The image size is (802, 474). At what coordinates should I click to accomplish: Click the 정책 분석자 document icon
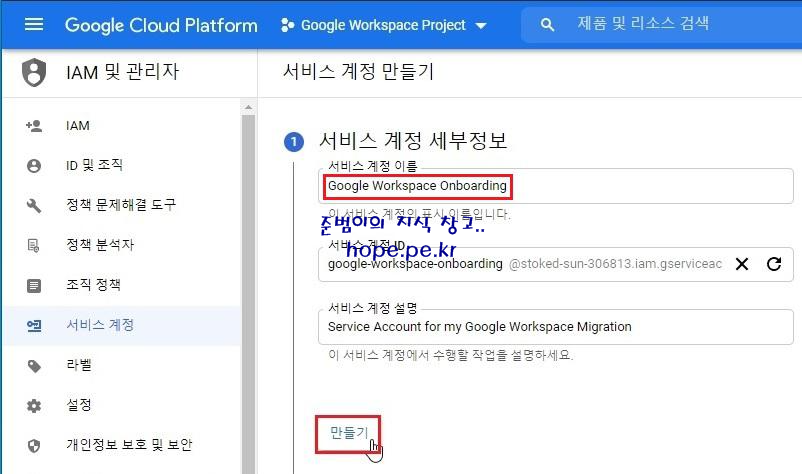[34, 245]
